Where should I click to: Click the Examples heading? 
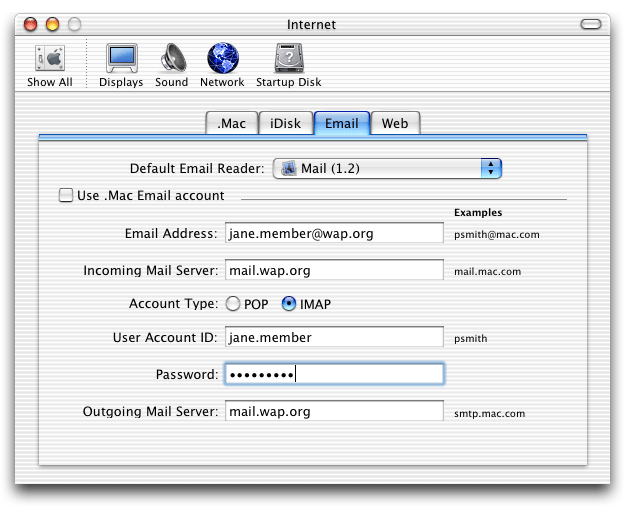coord(478,212)
